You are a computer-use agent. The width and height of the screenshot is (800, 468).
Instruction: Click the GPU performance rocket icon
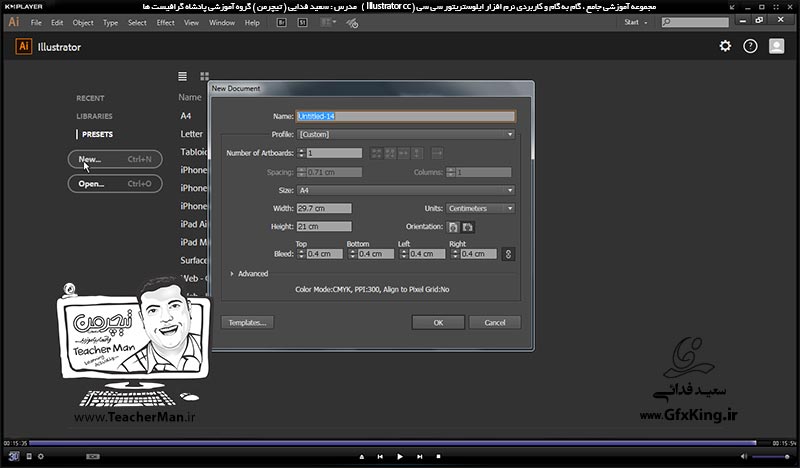(x=352, y=23)
